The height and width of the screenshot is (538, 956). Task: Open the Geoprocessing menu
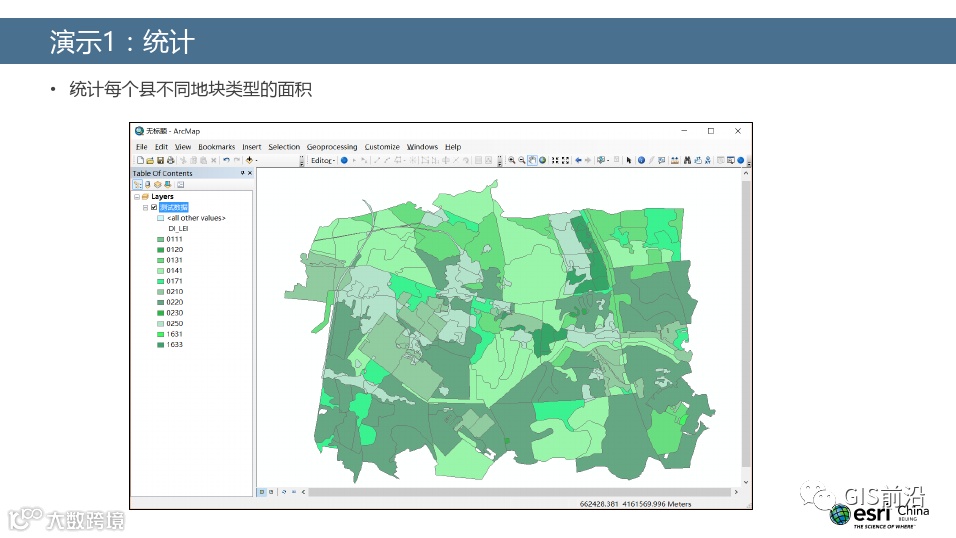tap(331, 147)
